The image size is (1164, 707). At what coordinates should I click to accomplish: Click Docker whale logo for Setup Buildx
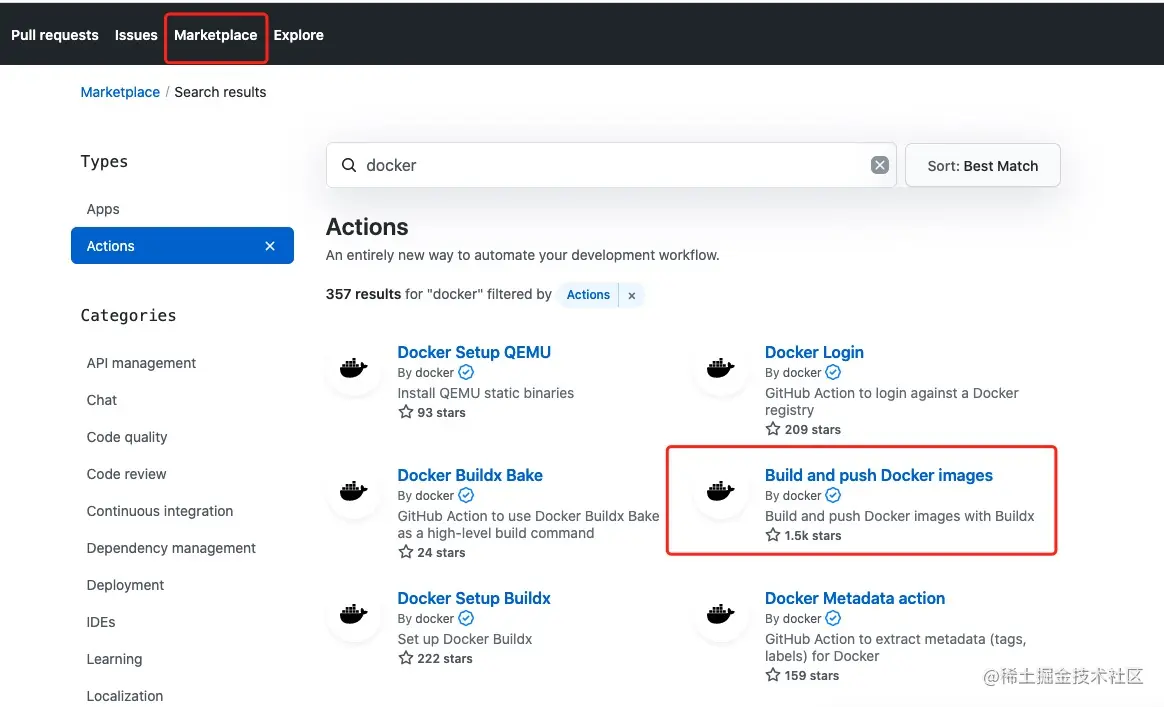point(354,614)
